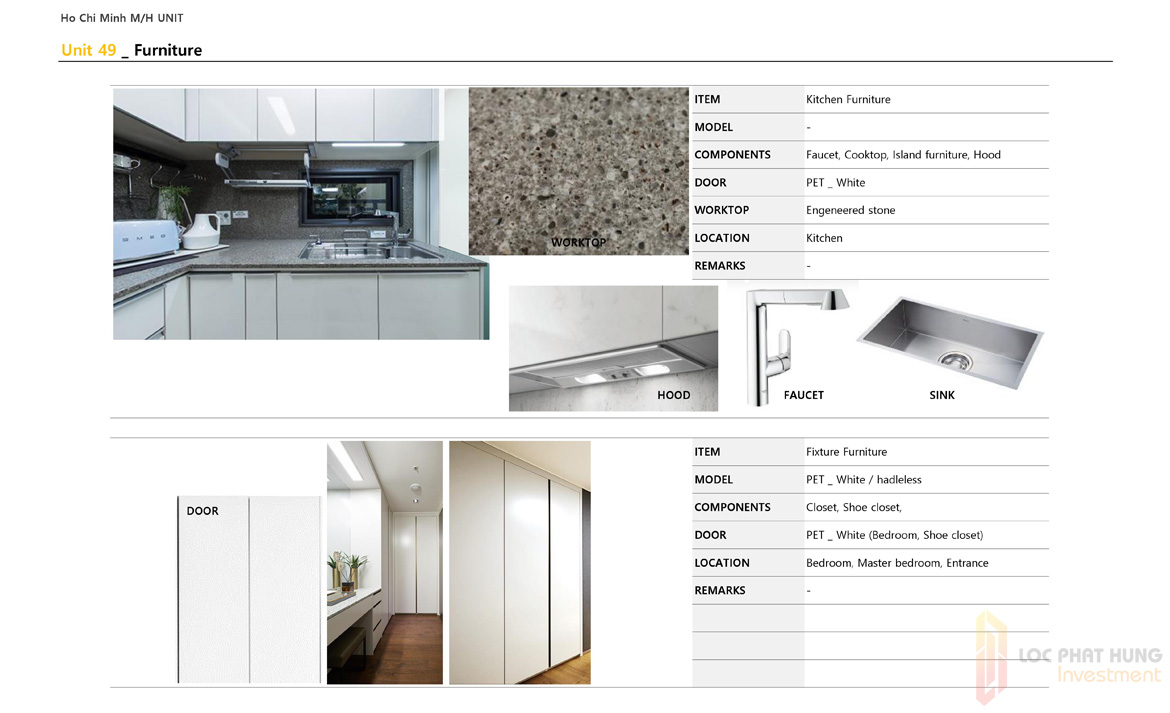
Task: Click the WORKTOP row label in kitchen table
Action: click(x=721, y=210)
